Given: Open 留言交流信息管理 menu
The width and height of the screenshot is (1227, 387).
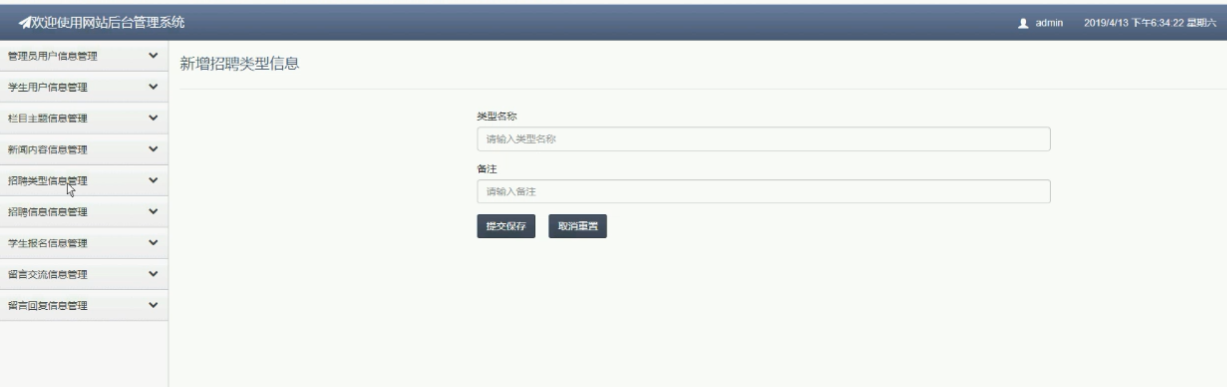Looking at the screenshot, I should [x=83, y=273].
